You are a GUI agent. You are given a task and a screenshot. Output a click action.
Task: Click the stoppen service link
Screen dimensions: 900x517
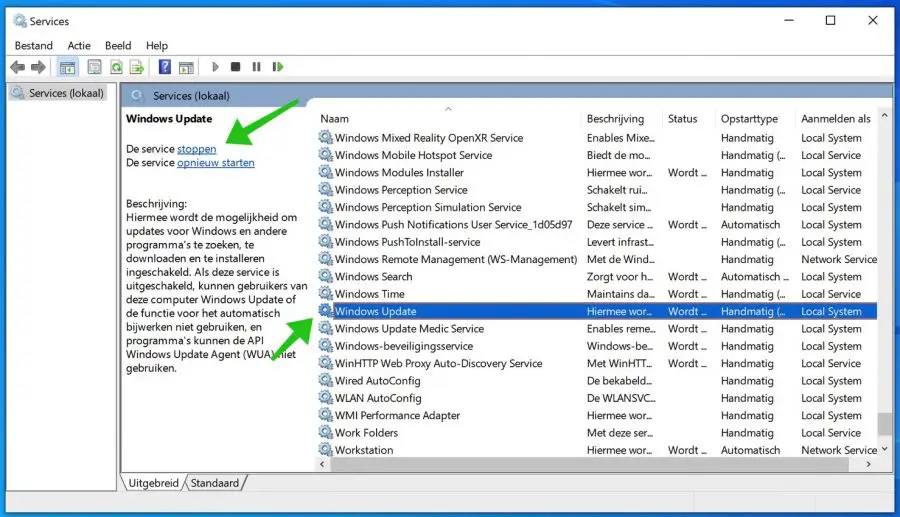(x=196, y=149)
